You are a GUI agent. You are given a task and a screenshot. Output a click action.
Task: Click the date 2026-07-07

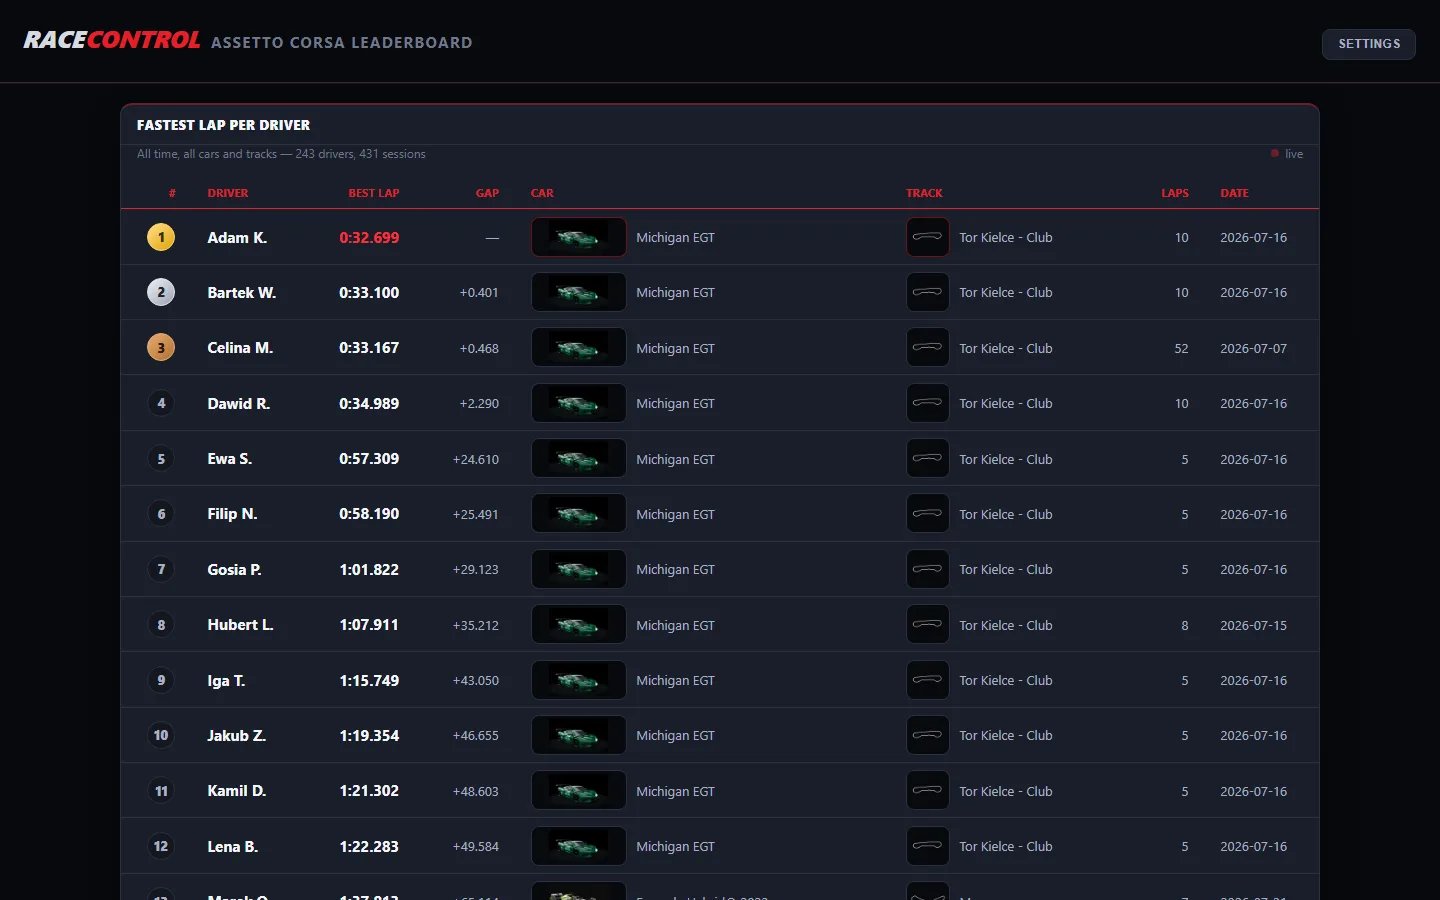[x=1254, y=349]
